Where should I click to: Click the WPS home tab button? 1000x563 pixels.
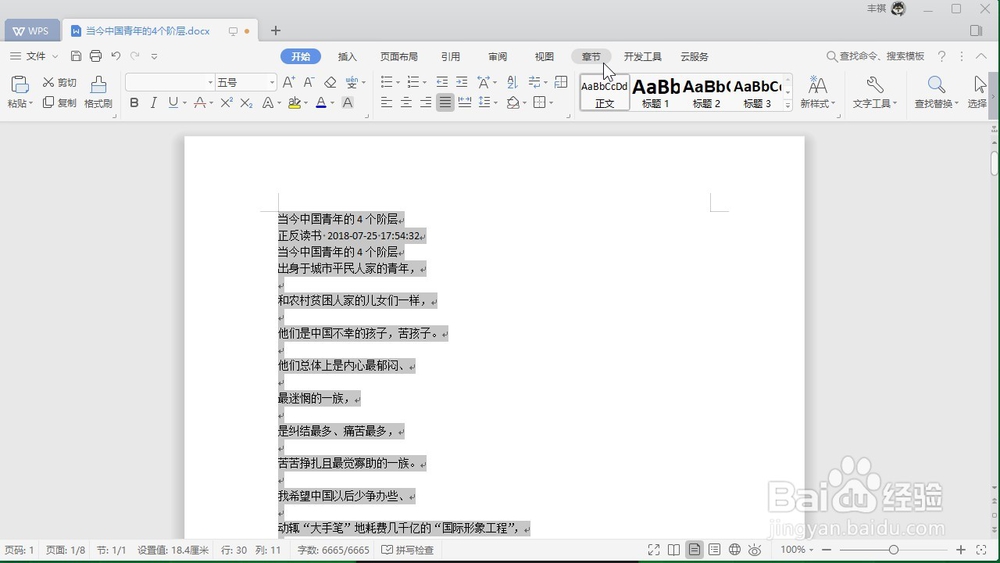point(31,31)
